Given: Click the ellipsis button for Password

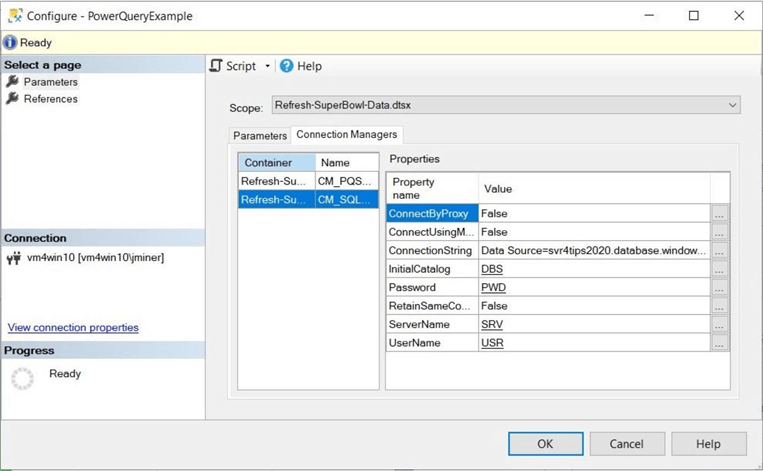Looking at the screenshot, I should (719, 288).
